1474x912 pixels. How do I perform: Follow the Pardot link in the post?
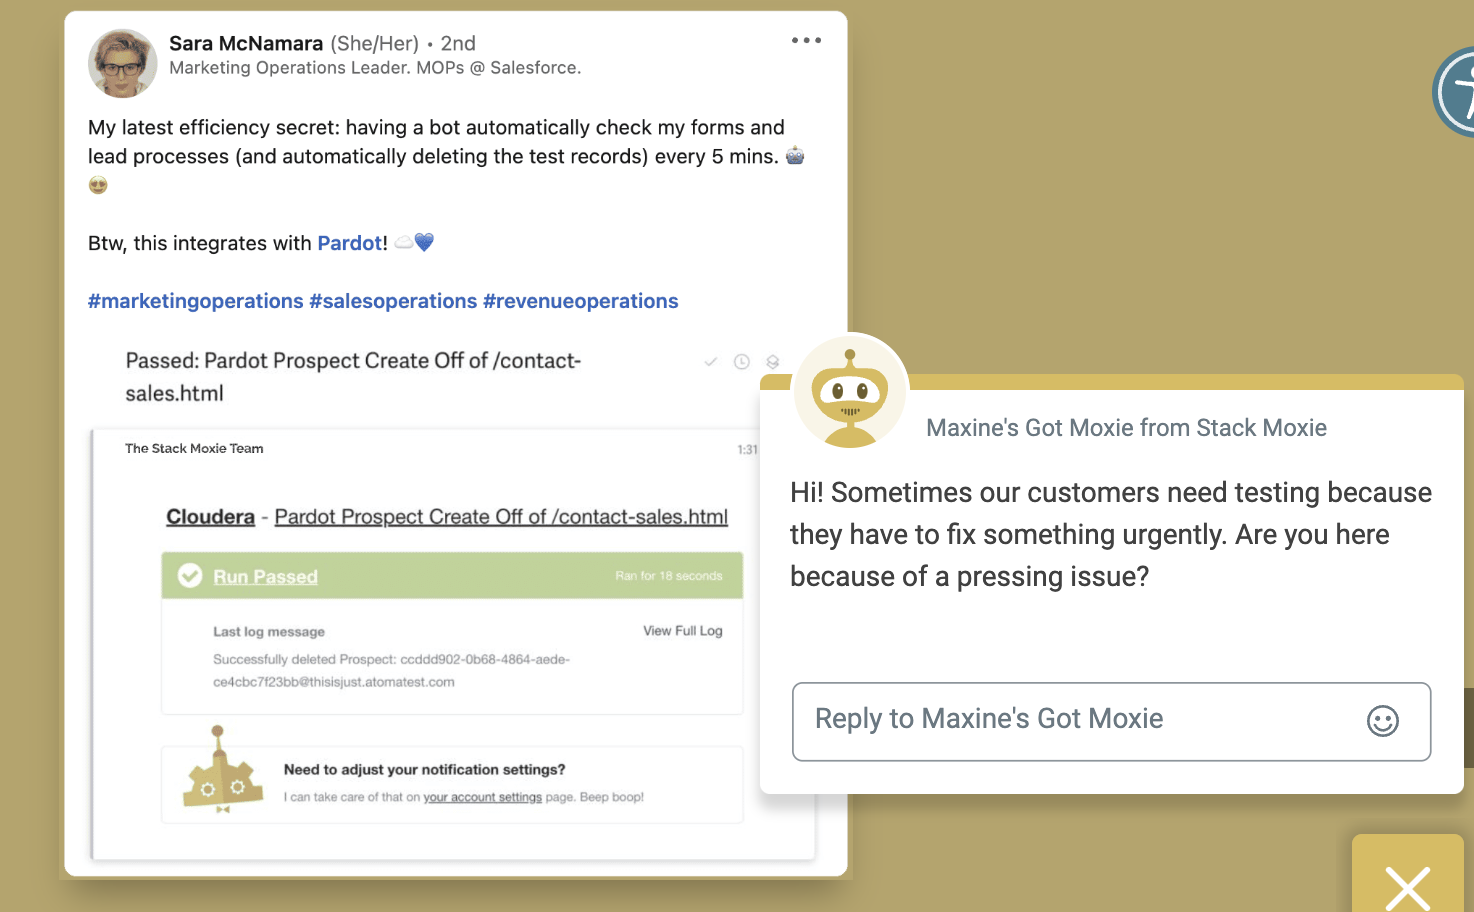(350, 243)
